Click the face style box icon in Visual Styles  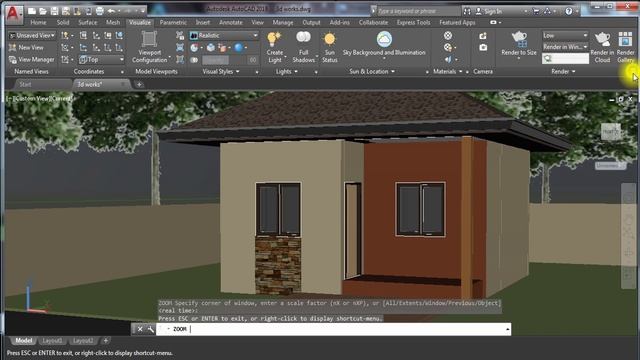coord(211,48)
